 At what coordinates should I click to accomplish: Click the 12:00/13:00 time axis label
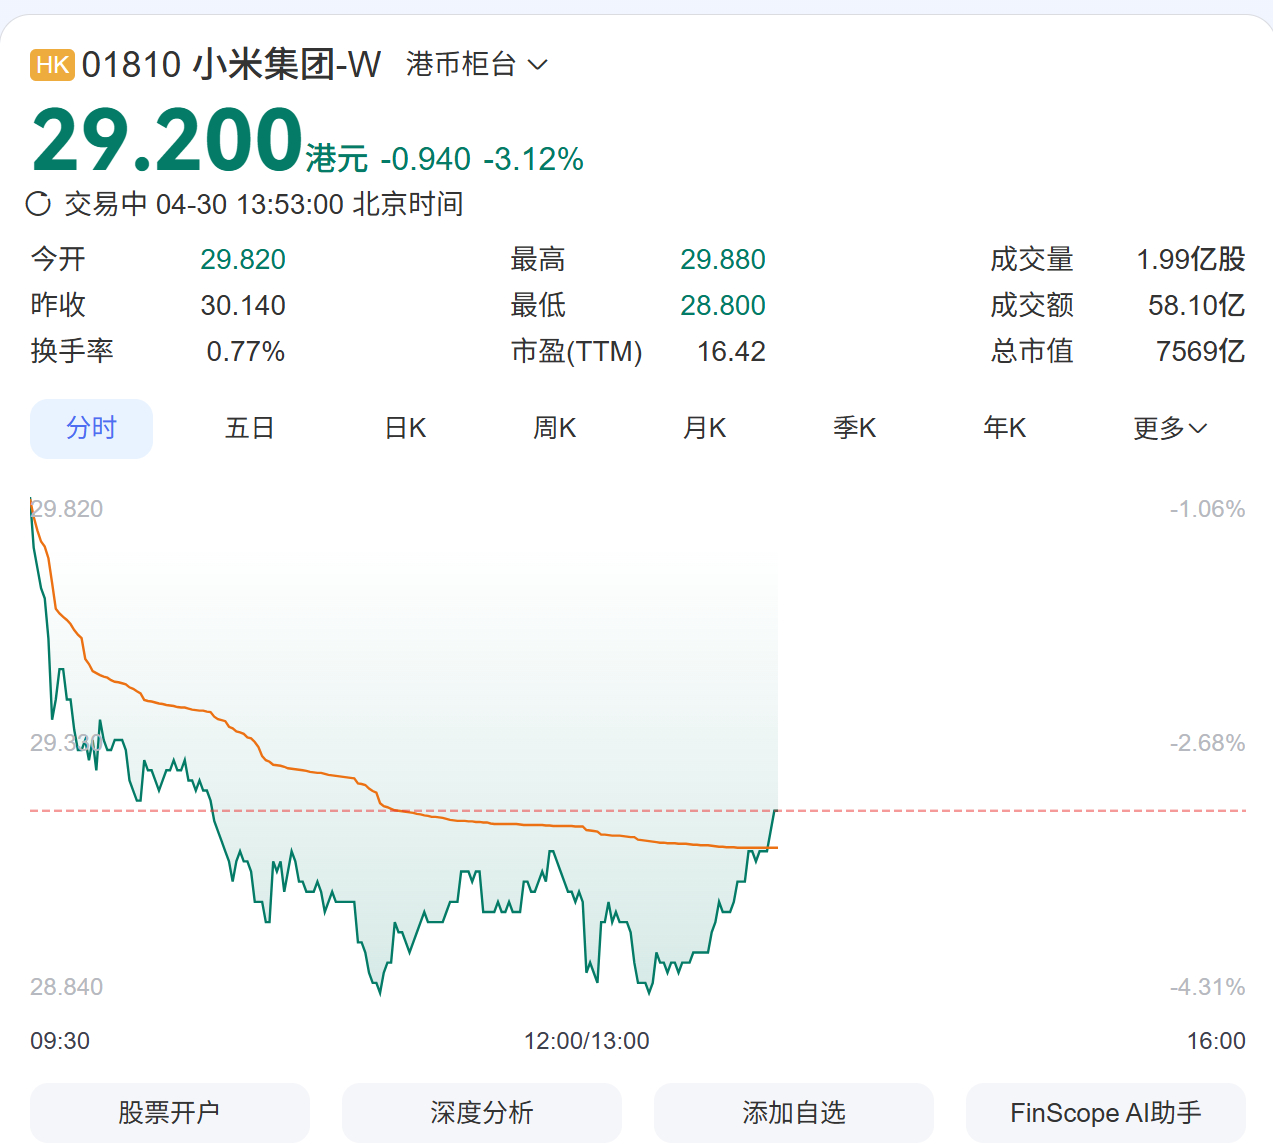click(x=587, y=1041)
